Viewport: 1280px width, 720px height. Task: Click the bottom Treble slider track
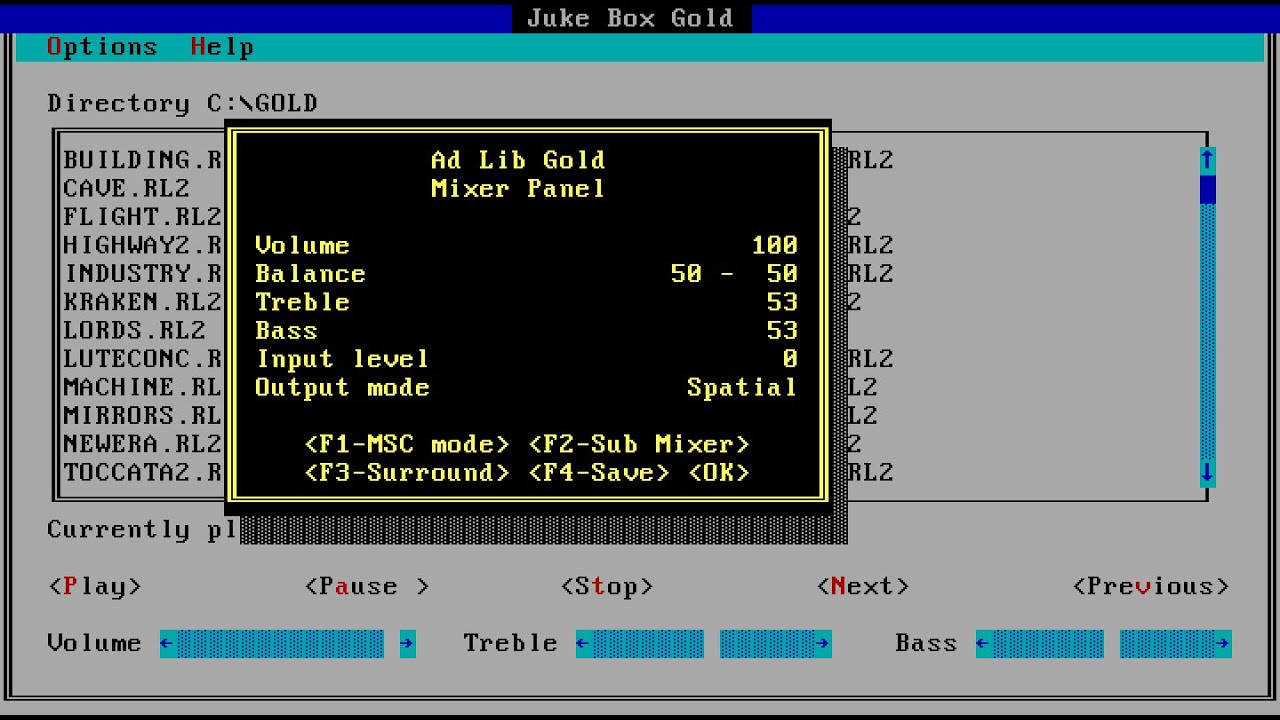click(703, 644)
